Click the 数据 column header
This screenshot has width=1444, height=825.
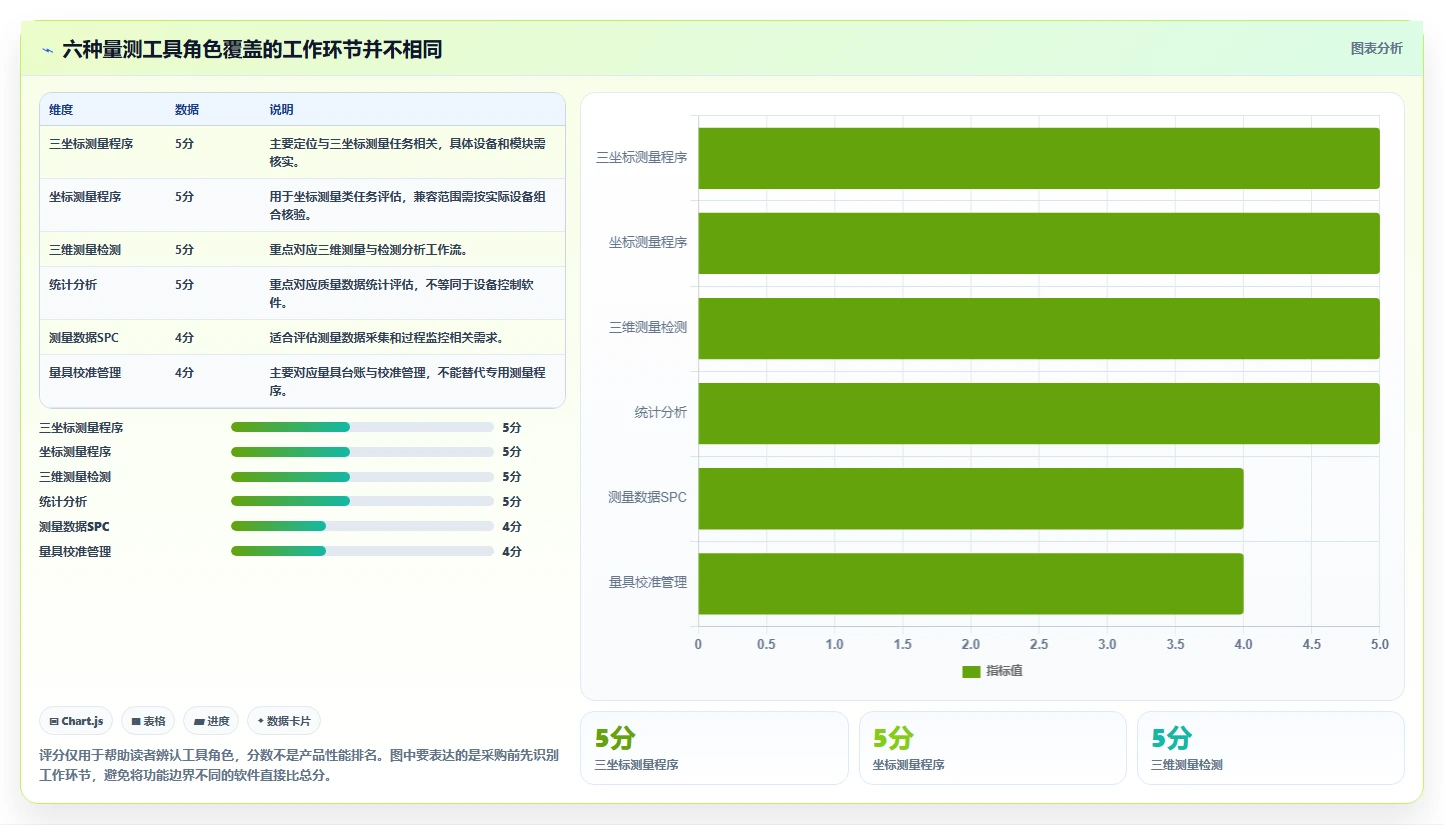[x=187, y=110]
